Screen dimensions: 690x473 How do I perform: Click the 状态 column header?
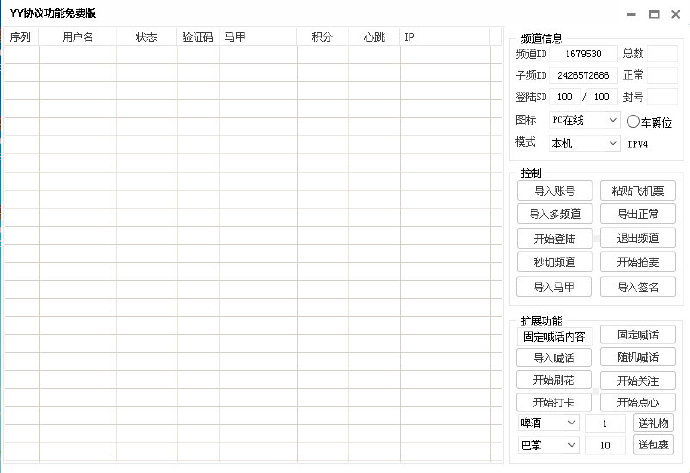point(147,37)
